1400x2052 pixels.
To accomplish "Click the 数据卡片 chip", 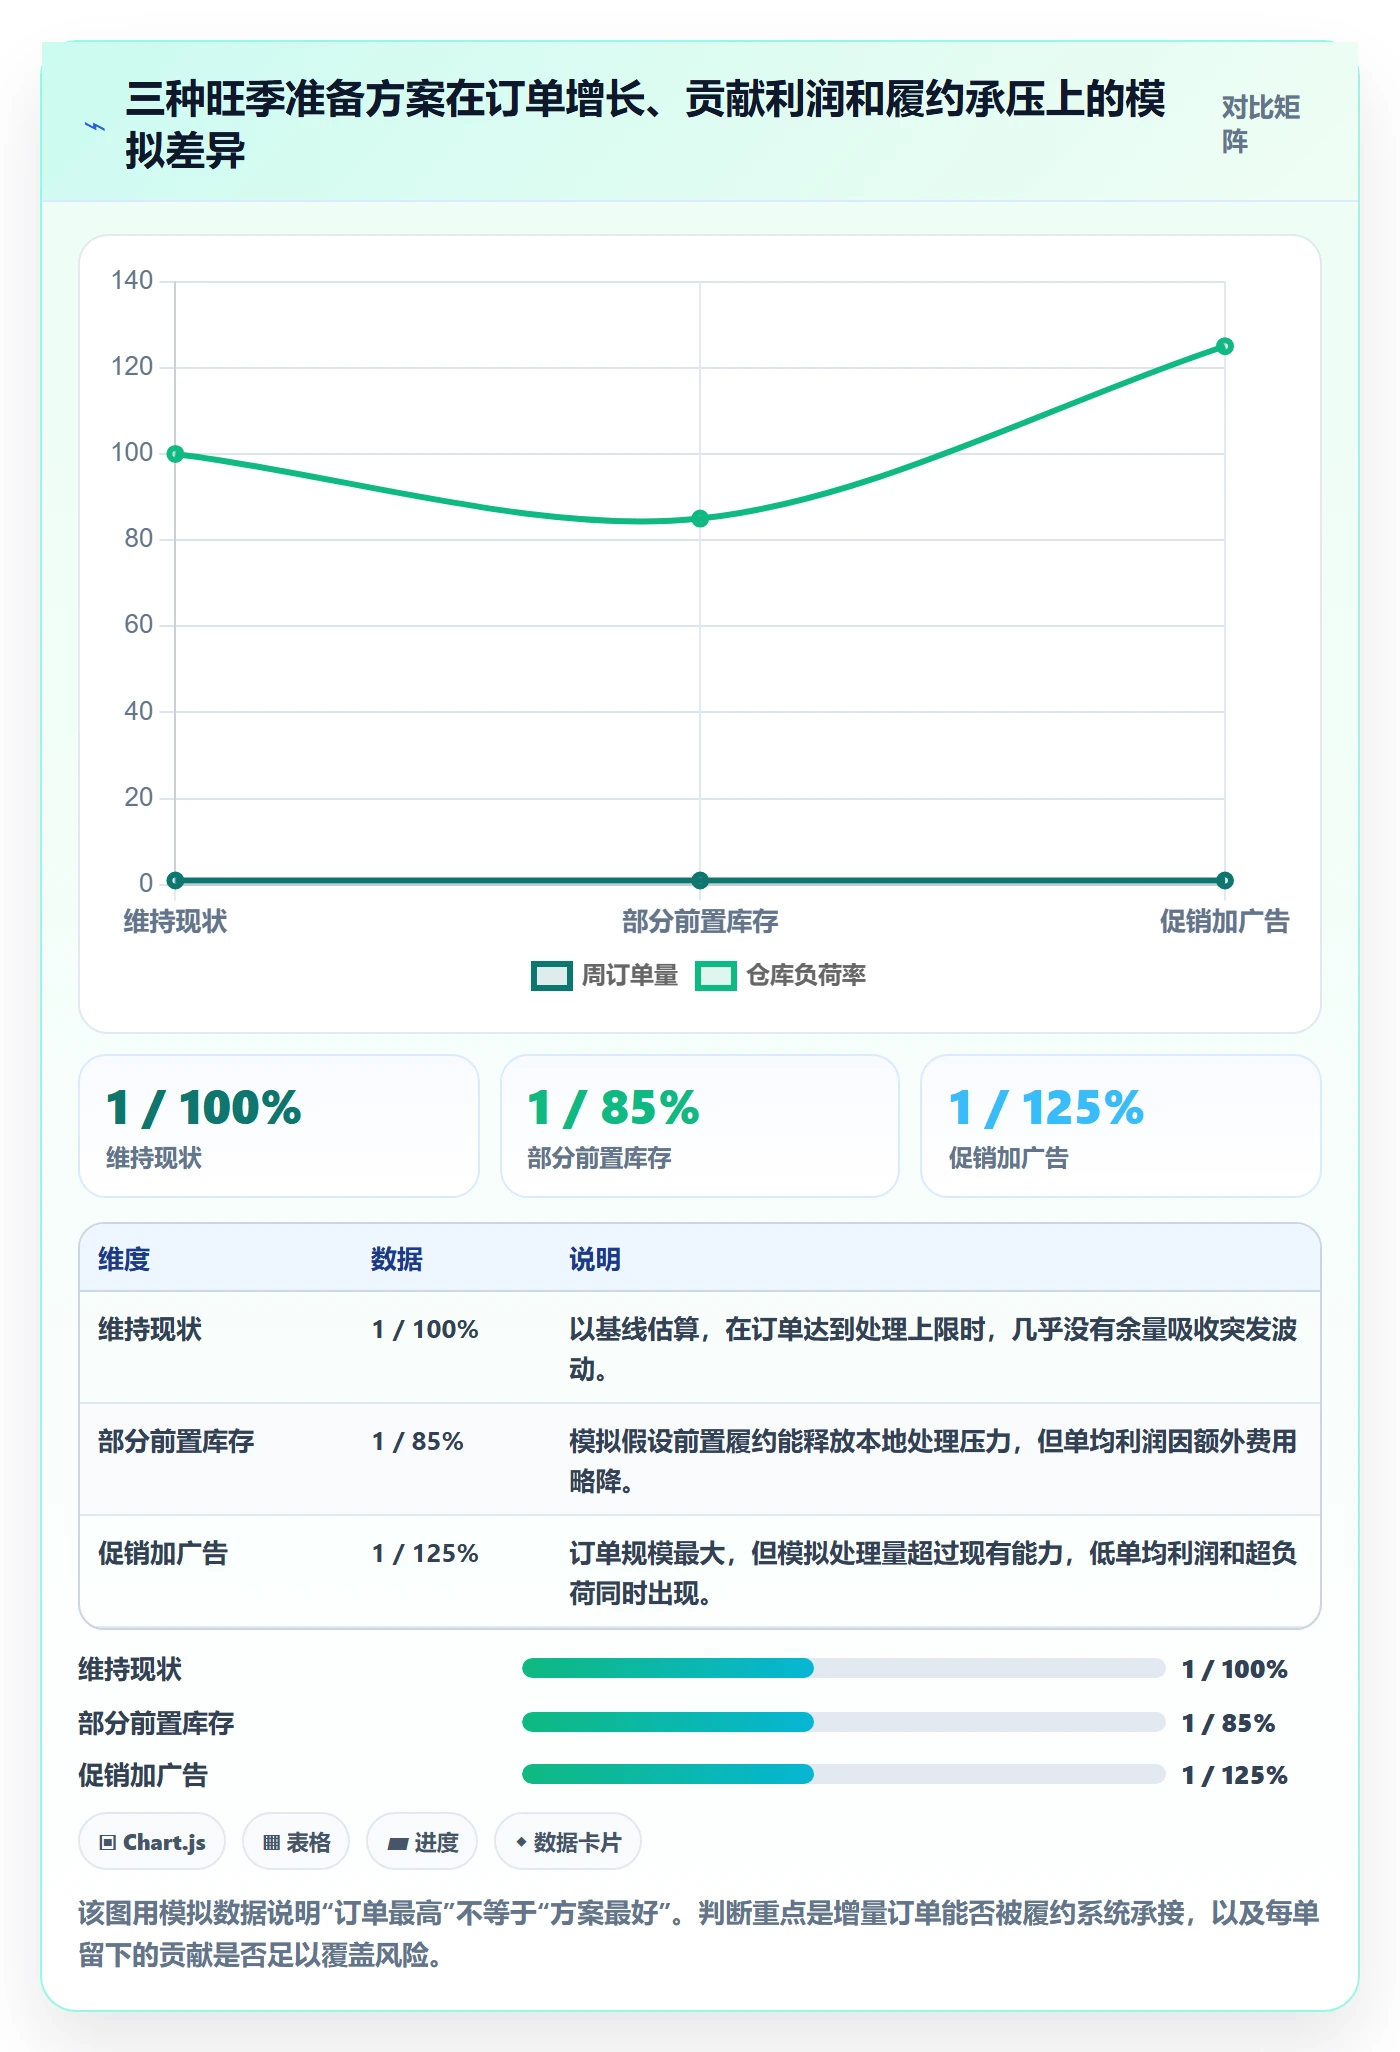I will (568, 1841).
